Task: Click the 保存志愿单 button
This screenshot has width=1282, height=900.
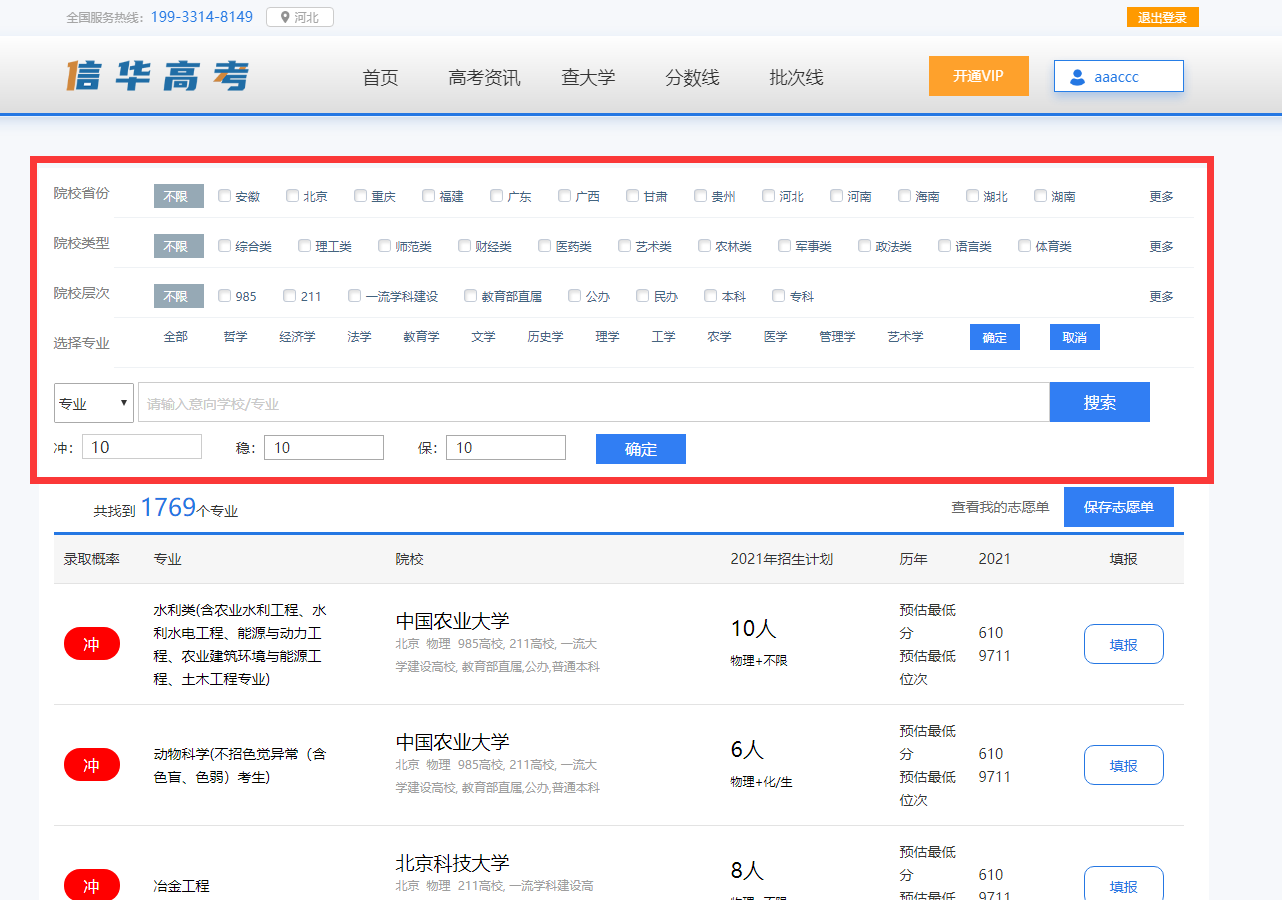Action: point(1119,507)
